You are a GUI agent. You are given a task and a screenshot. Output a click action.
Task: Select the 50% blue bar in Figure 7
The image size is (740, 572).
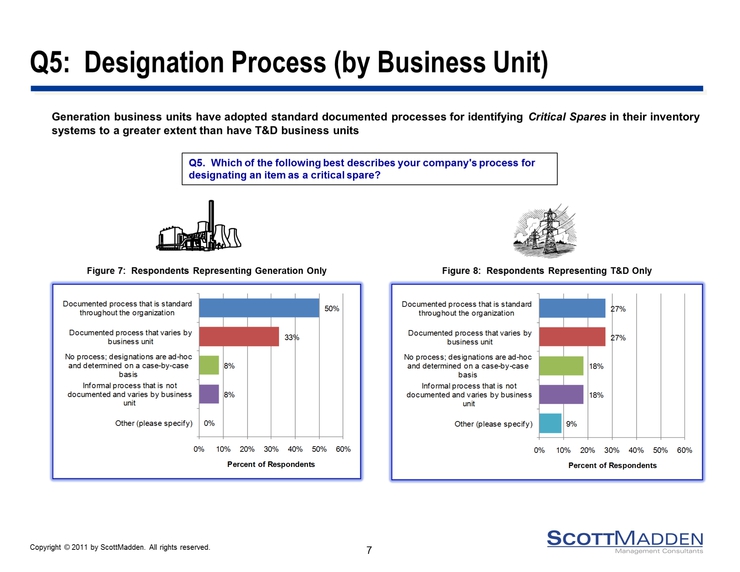(259, 309)
